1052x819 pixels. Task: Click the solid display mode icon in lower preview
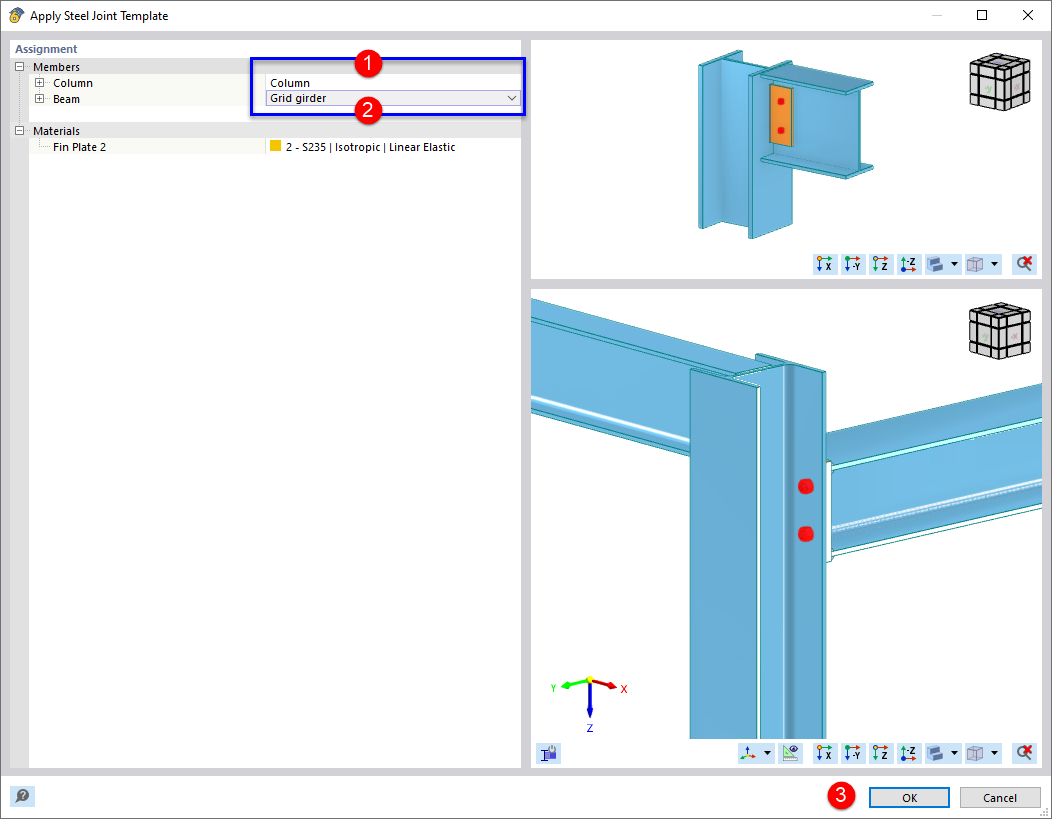click(x=935, y=753)
